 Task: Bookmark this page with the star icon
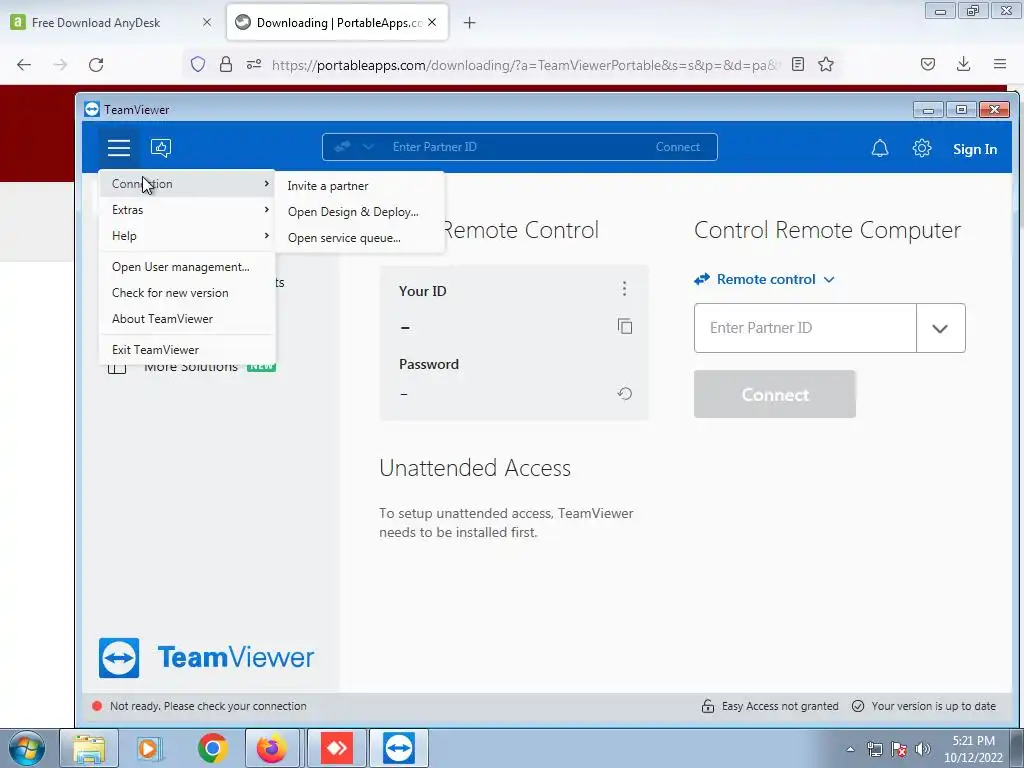tap(825, 65)
